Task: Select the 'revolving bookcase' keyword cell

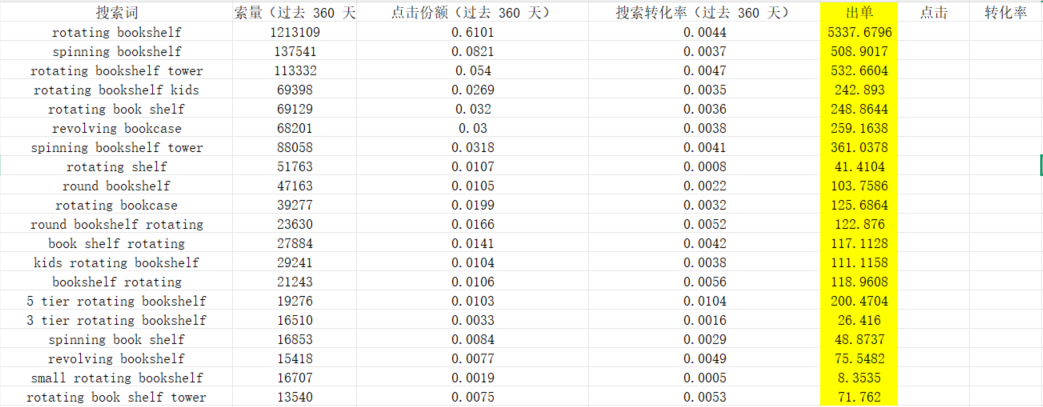Action: coord(116,129)
